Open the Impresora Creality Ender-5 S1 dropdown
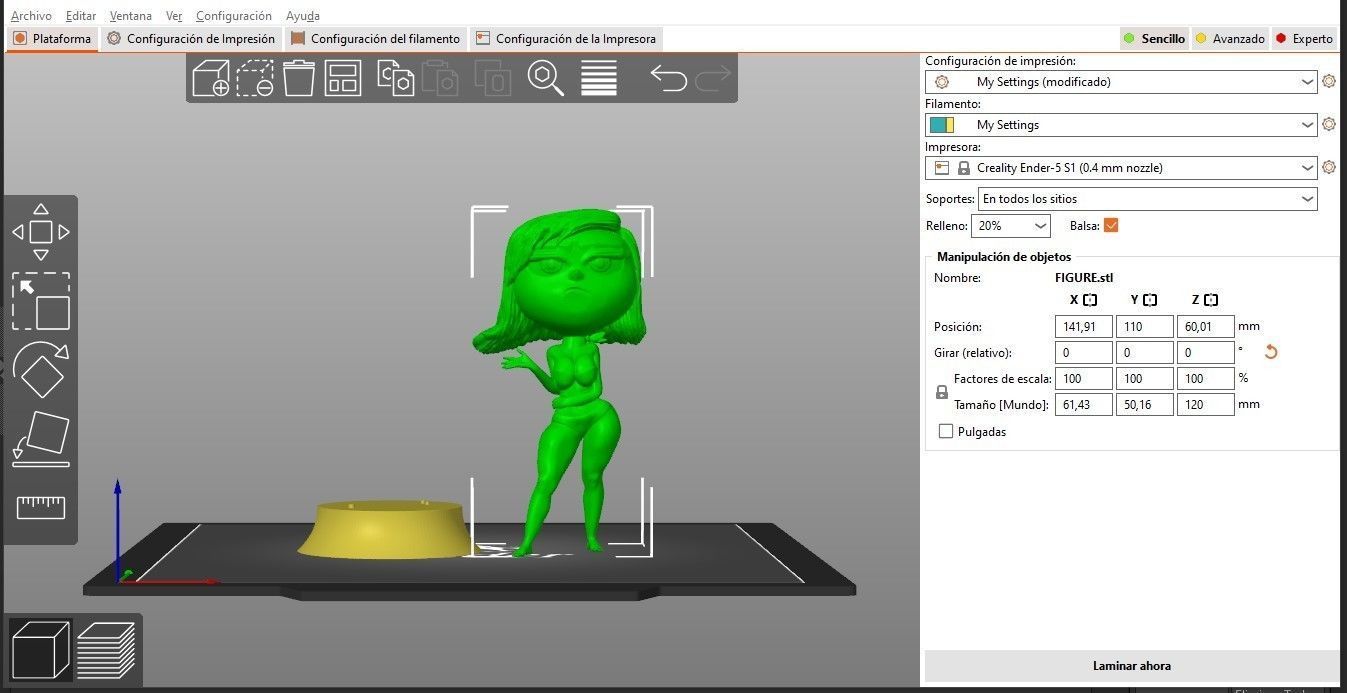 pos(1121,168)
